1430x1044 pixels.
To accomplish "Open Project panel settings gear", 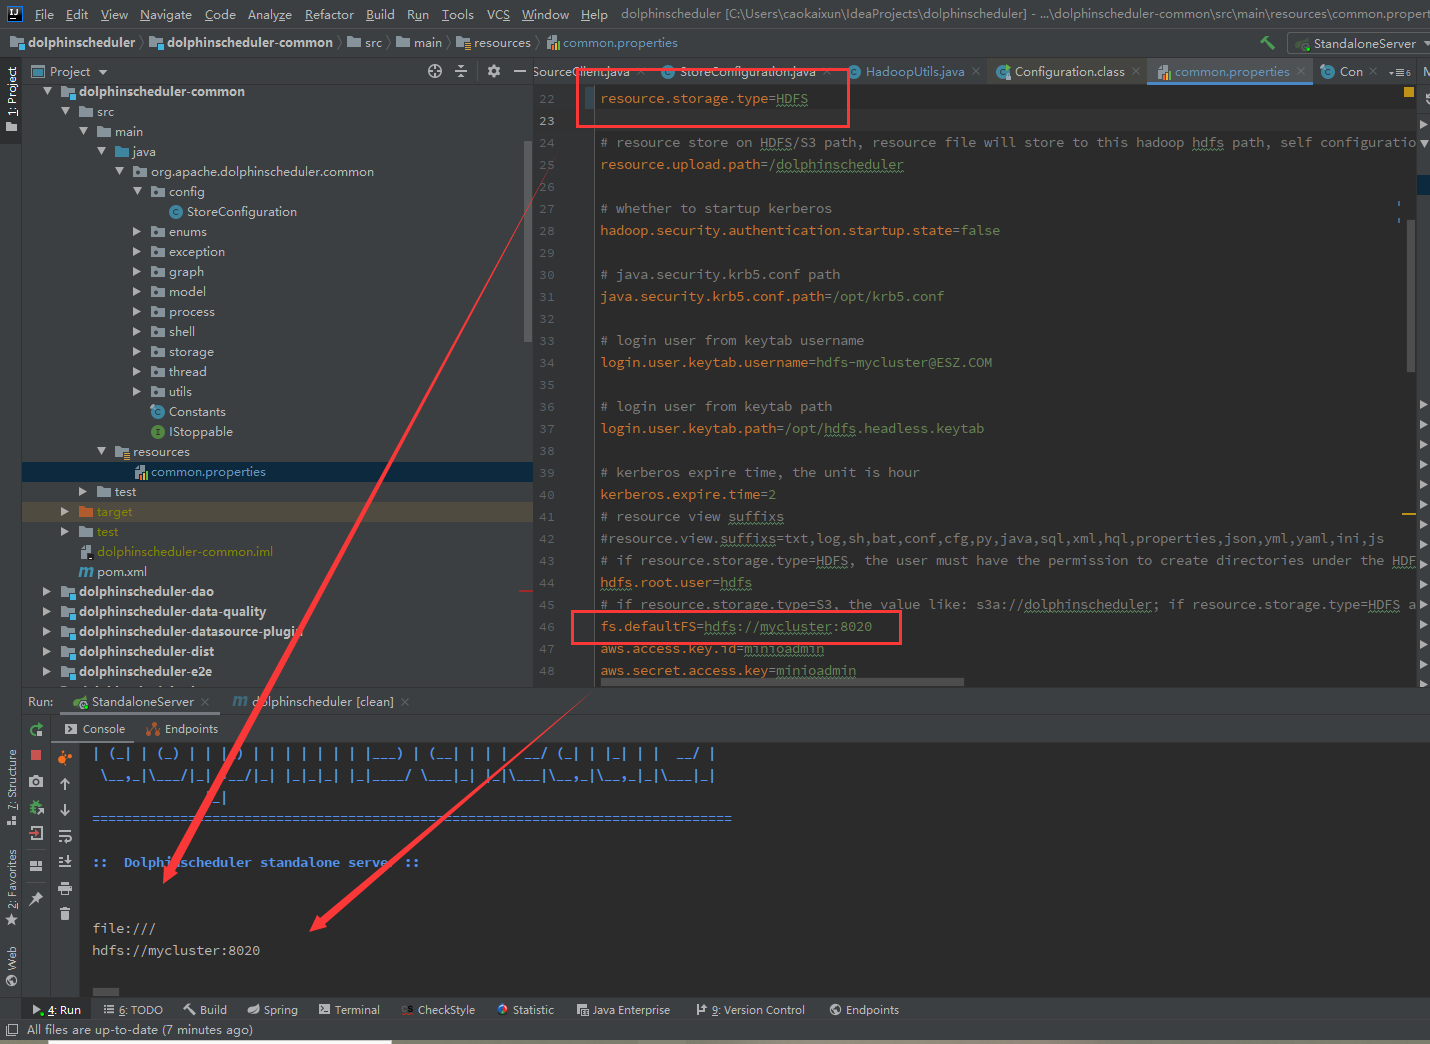I will tap(493, 71).
